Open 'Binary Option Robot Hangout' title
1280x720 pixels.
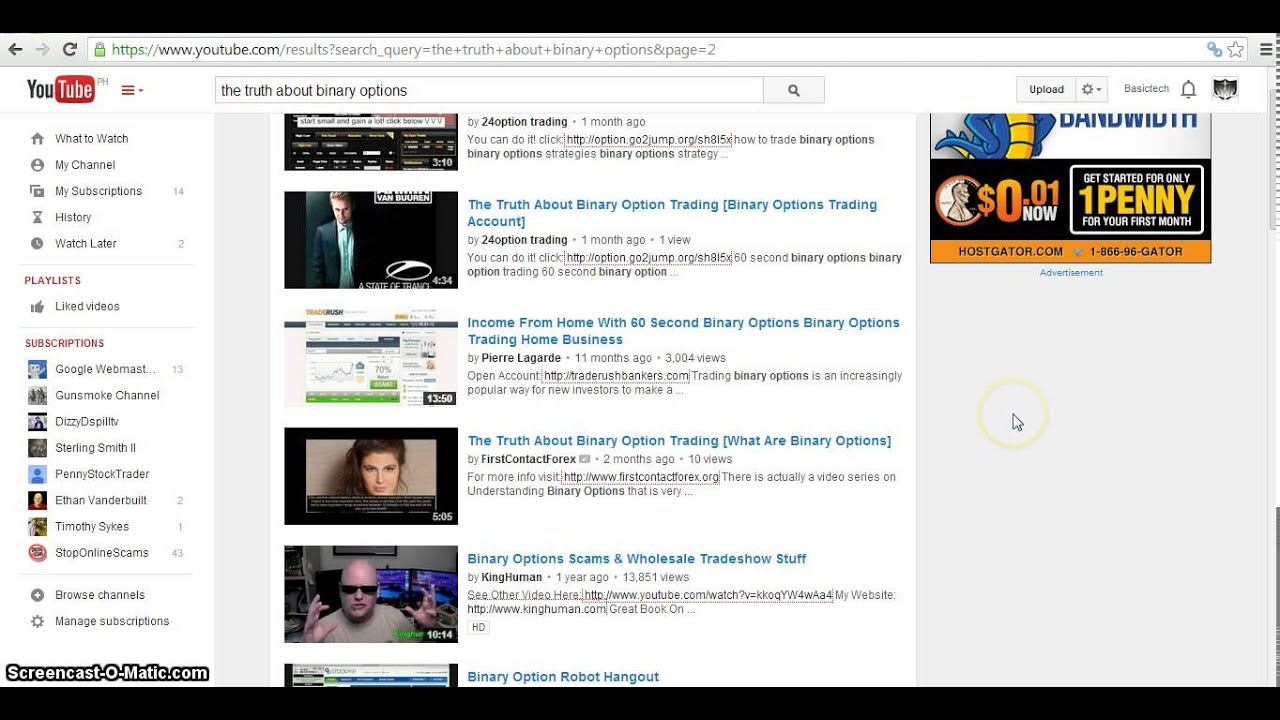click(563, 677)
